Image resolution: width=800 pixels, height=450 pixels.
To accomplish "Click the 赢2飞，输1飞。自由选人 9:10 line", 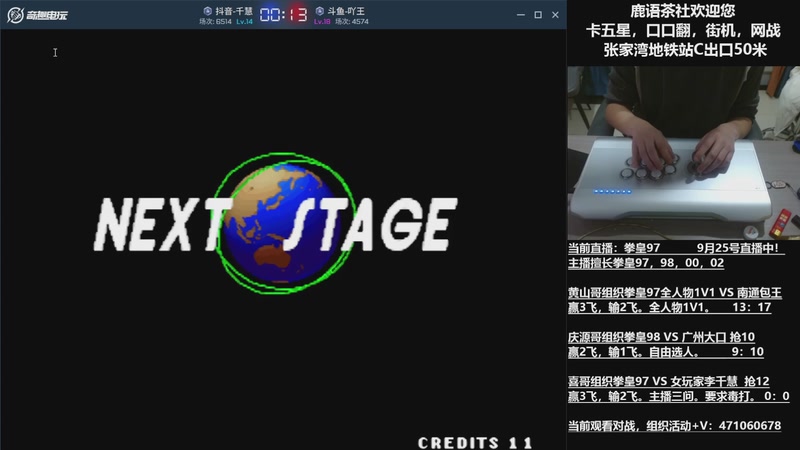I will point(666,352).
